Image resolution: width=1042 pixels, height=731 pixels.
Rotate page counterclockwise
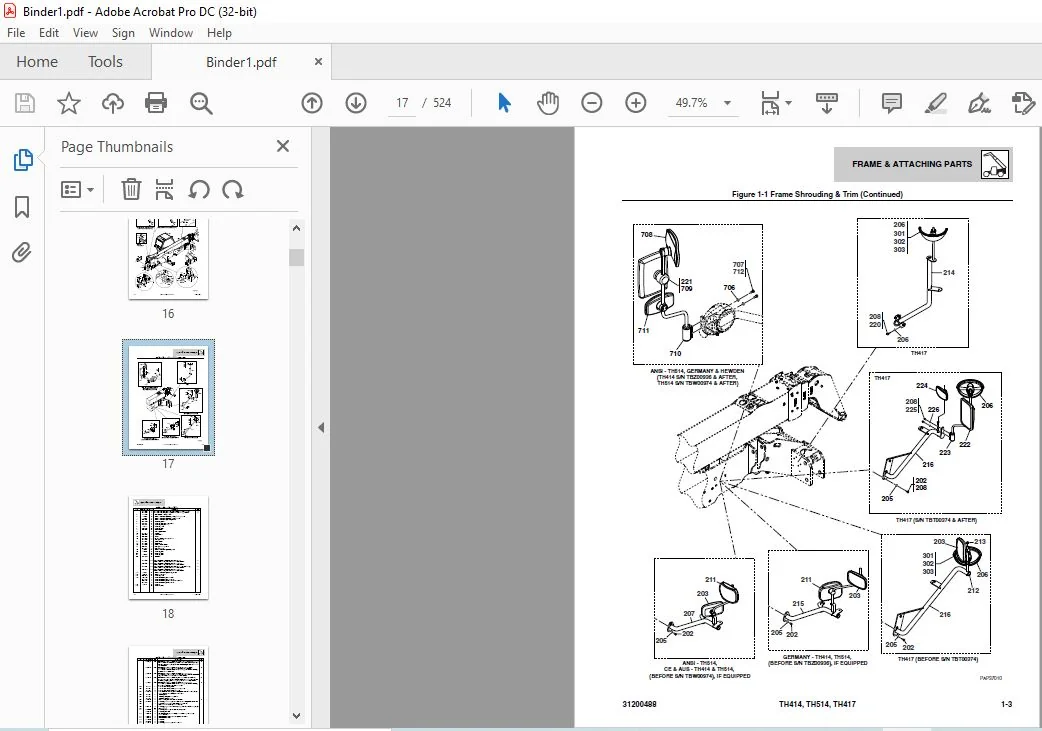[199, 190]
